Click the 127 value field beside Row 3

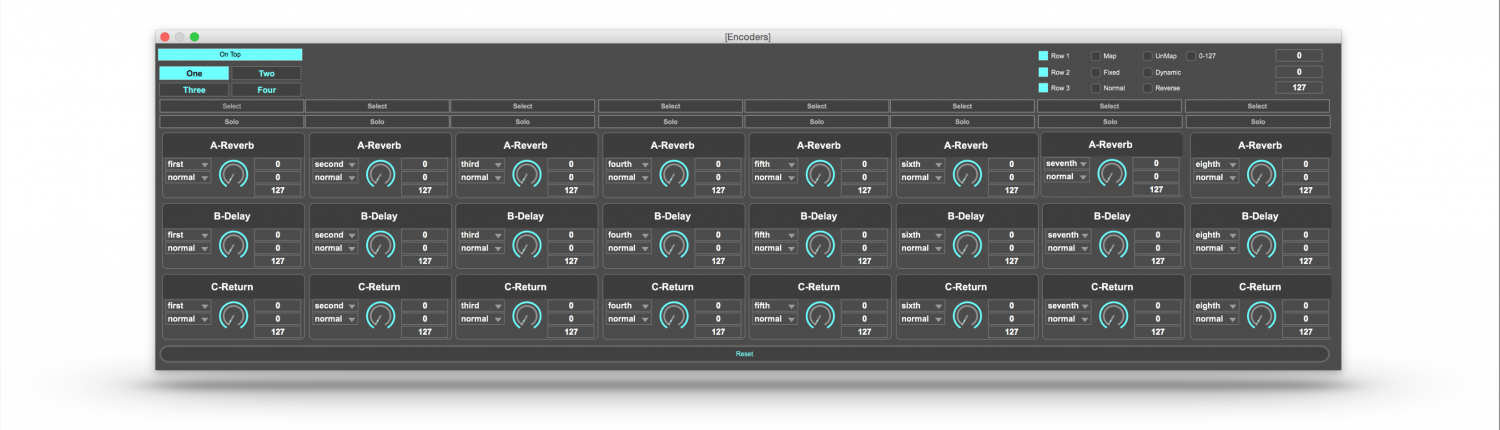[x=1298, y=88]
